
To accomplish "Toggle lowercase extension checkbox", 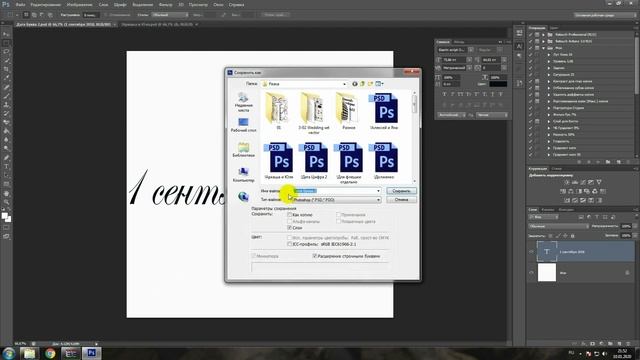I will point(315,256).
